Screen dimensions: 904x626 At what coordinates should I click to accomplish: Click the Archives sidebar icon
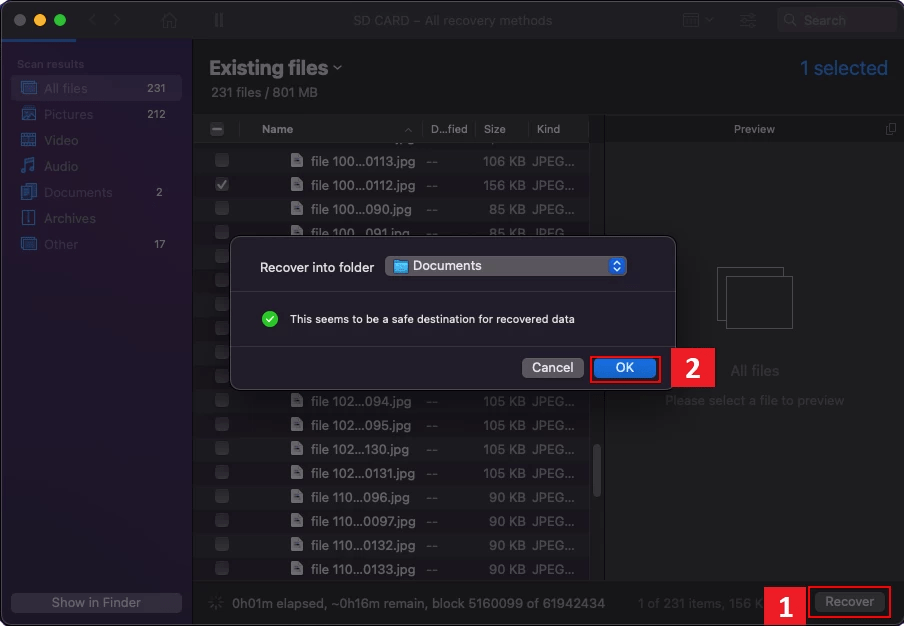point(28,217)
